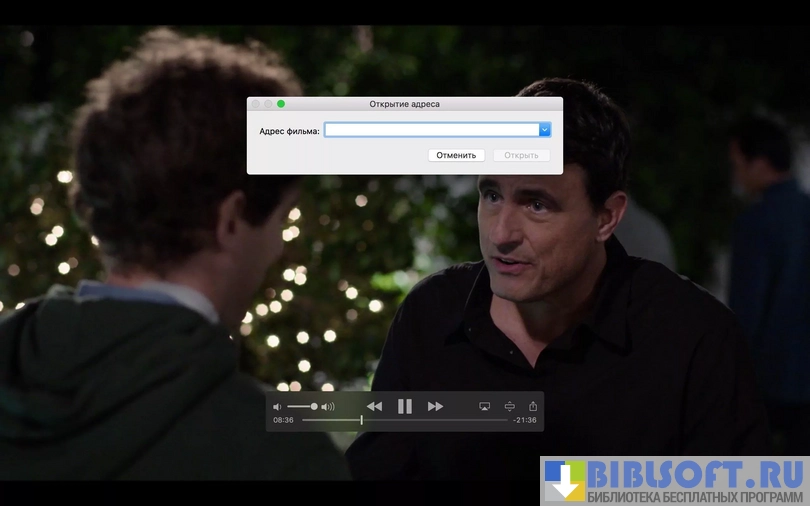
Task: Pause the video playback
Action: tap(405, 406)
